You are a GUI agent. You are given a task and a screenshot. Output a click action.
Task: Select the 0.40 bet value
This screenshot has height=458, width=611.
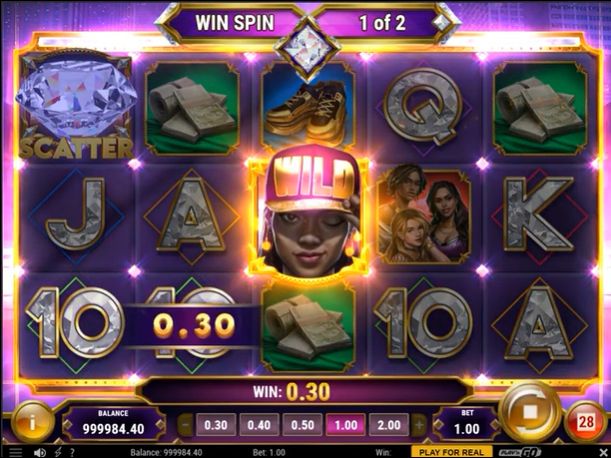[259, 424]
